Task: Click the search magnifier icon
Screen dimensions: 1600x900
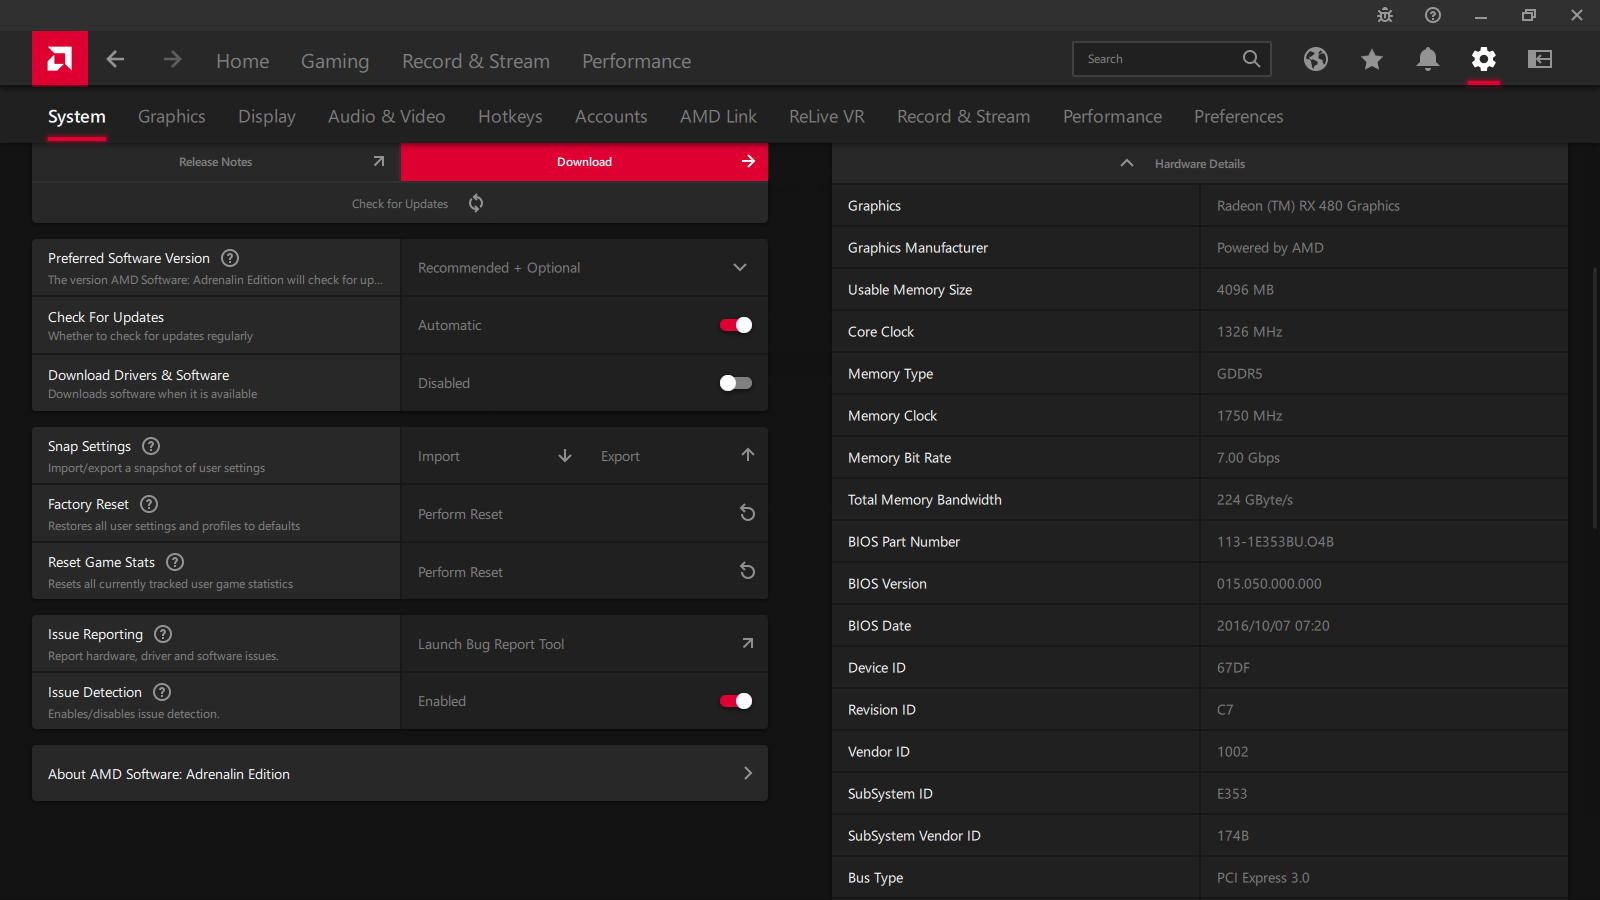Action: [1251, 59]
